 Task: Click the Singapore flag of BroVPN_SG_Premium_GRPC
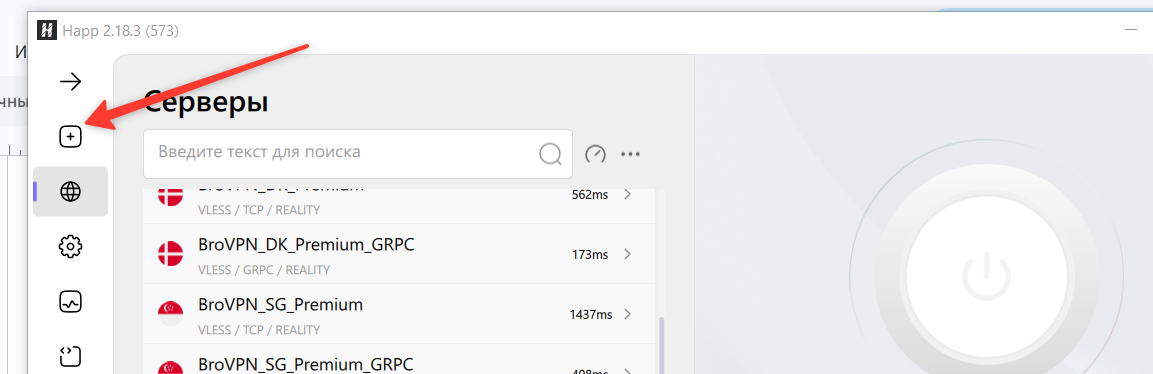(x=170, y=367)
